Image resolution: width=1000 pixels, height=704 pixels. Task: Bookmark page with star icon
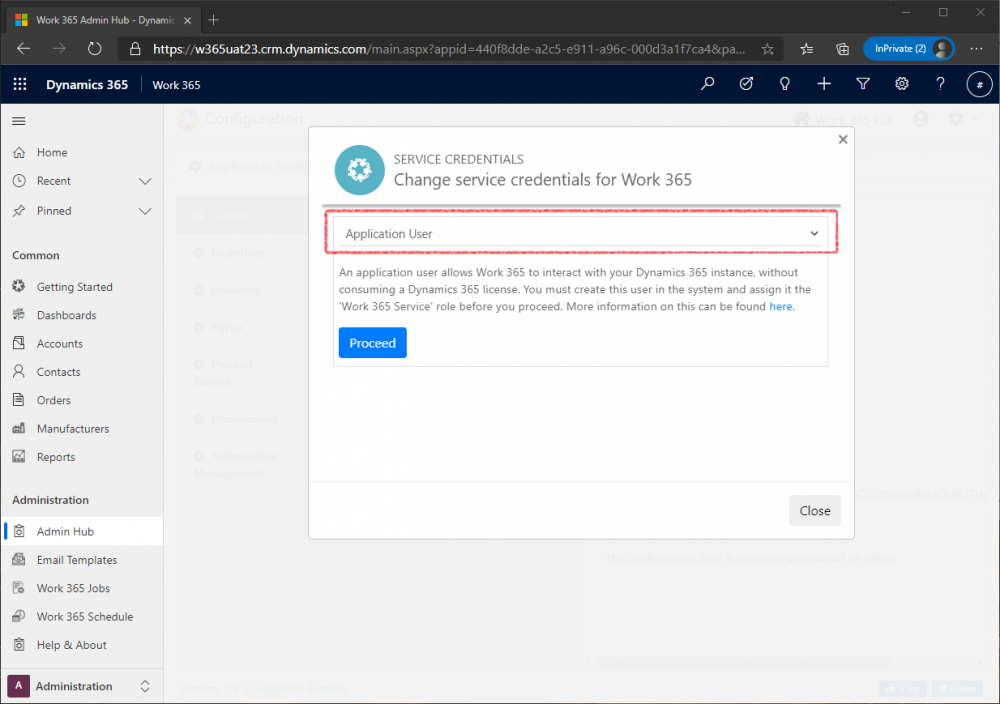[767, 49]
